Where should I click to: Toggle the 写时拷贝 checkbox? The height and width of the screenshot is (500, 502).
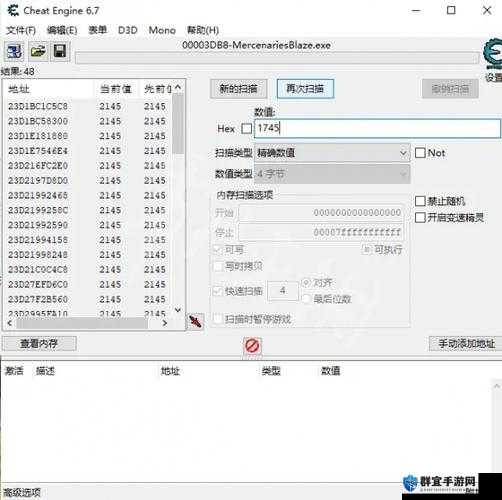pyautogui.click(x=218, y=266)
